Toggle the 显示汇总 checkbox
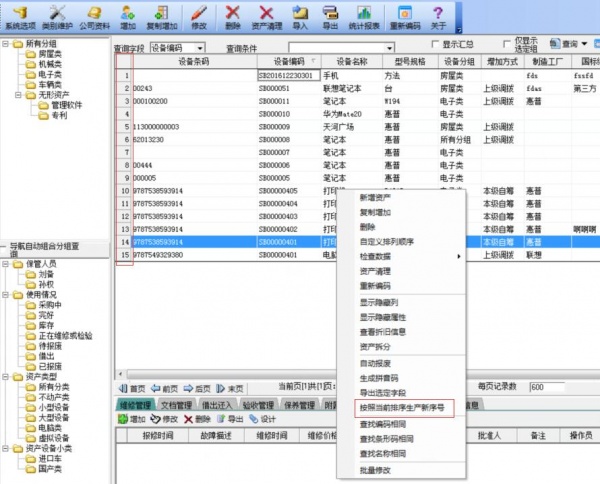Viewport: 600px width, 484px height. [435, 44]
